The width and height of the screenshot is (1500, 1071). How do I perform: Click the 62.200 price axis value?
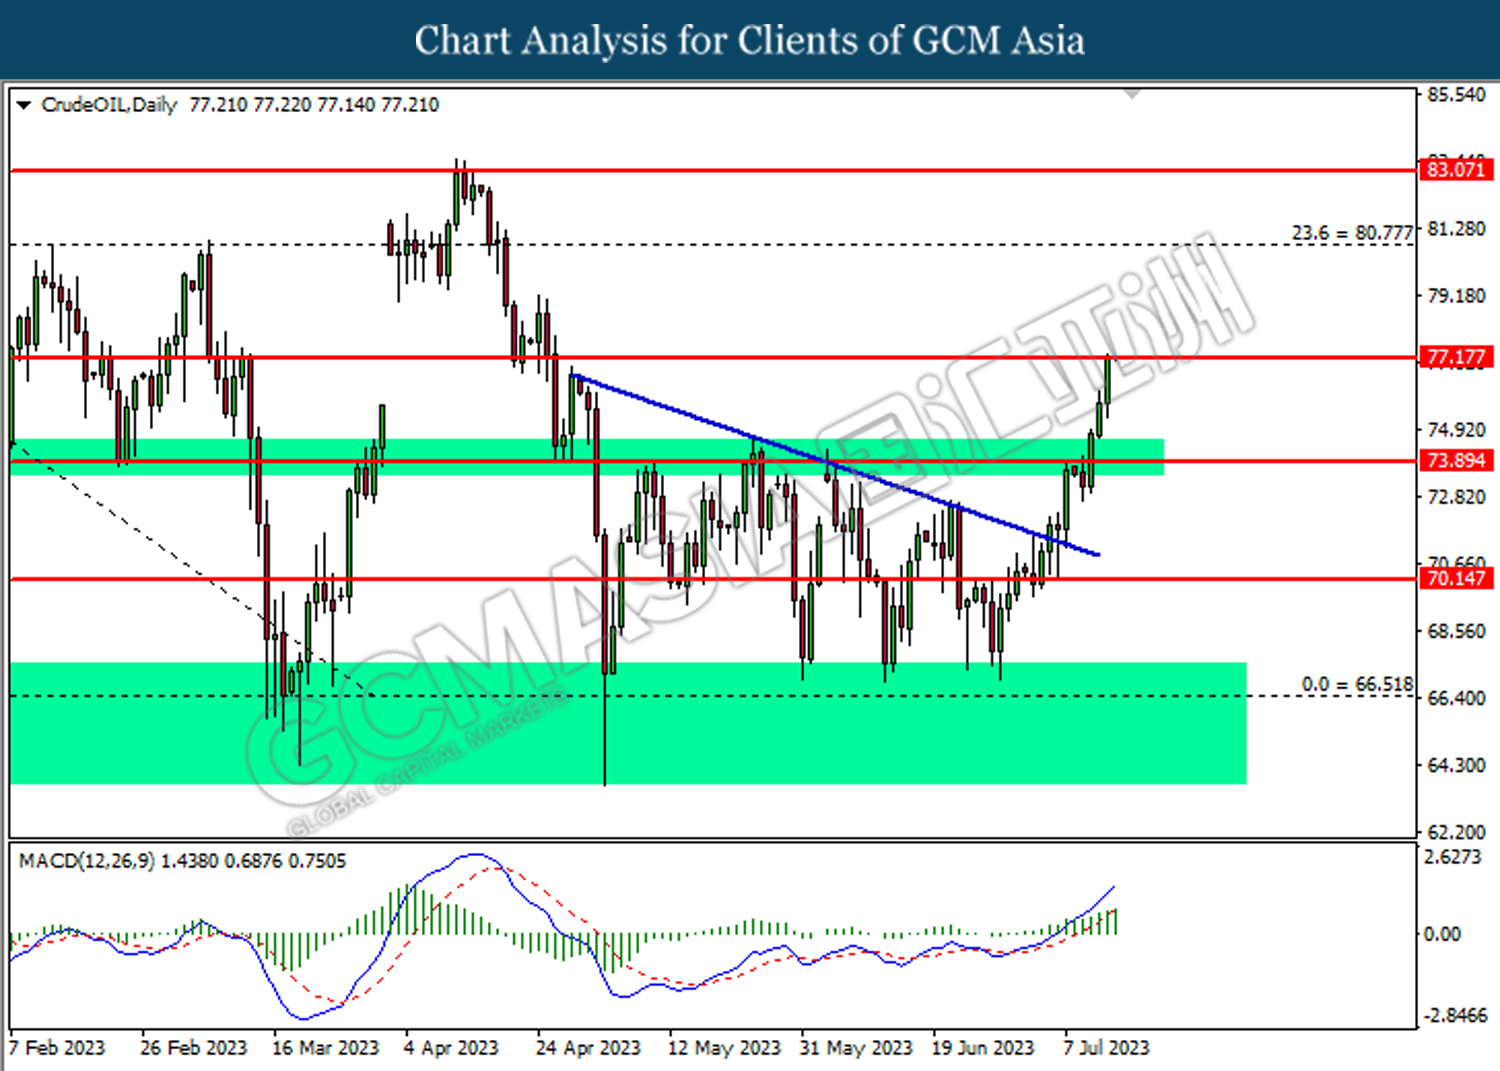[x=1456, y=832]
